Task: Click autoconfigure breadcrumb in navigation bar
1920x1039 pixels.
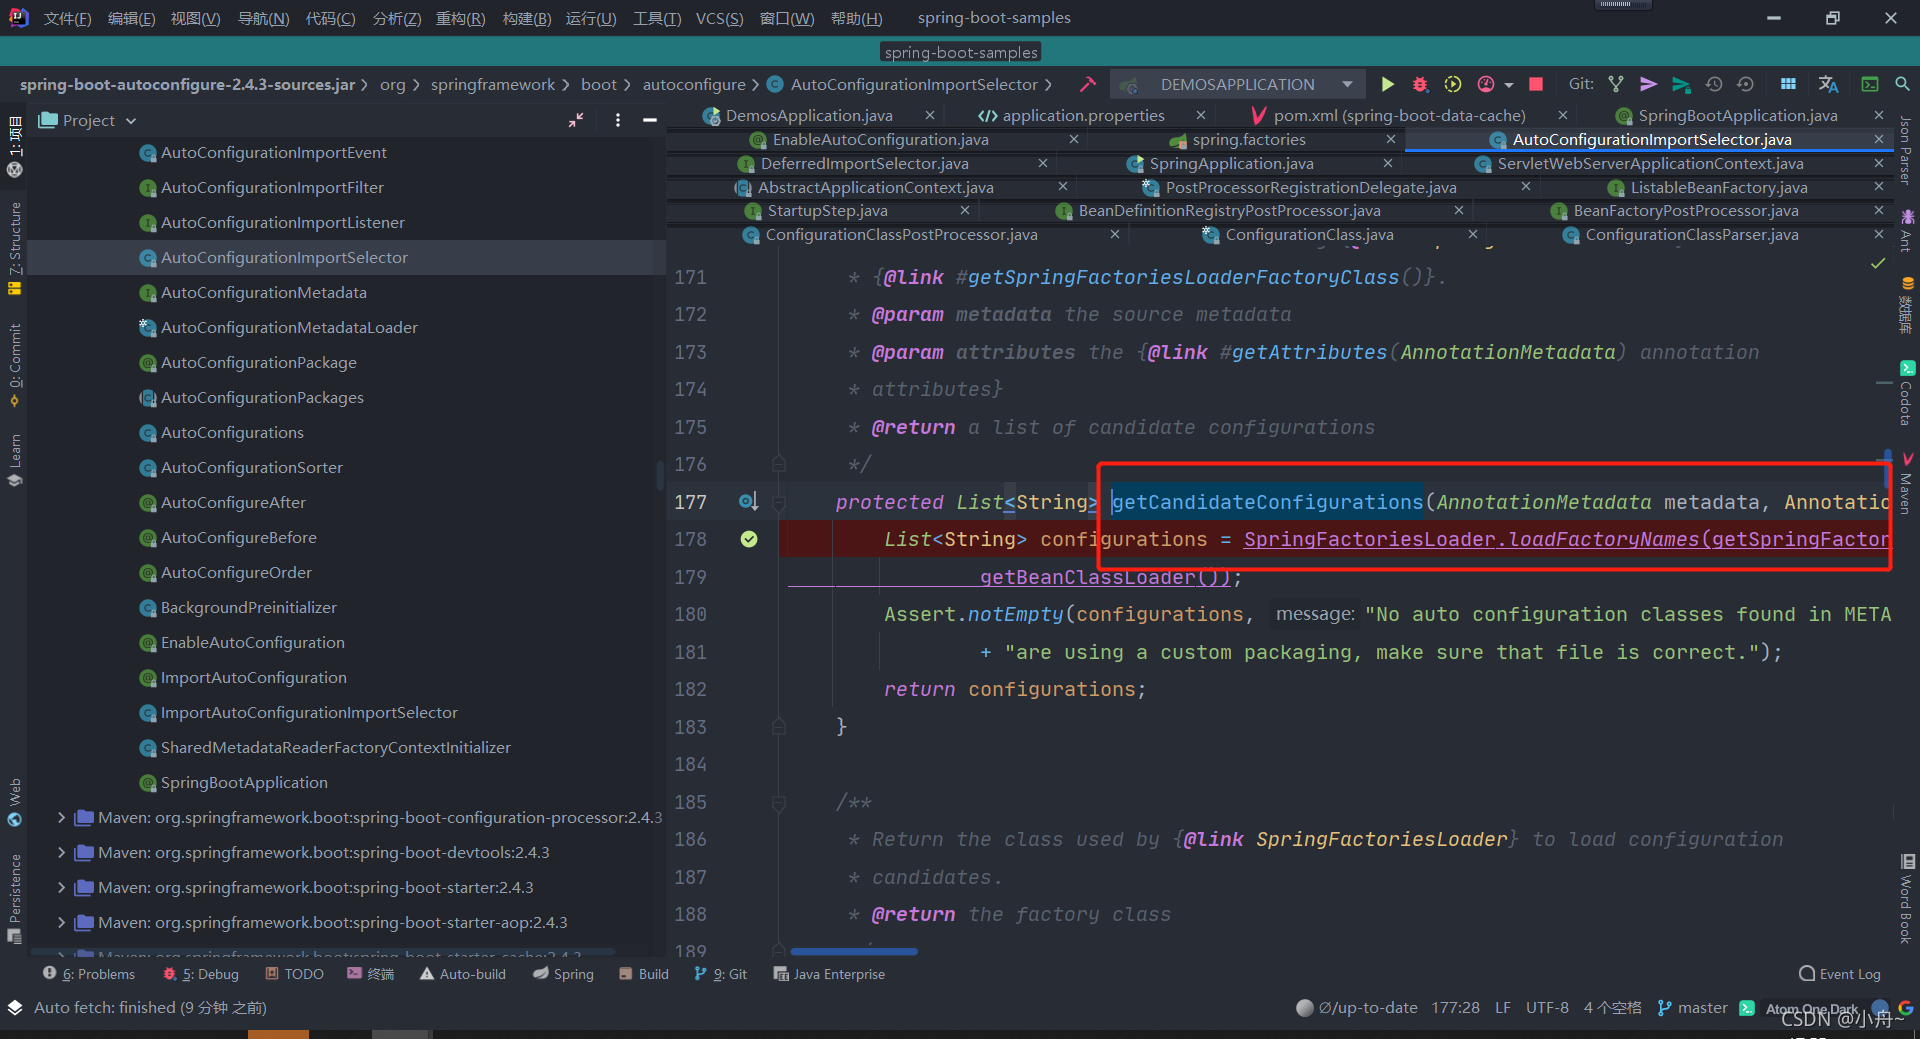Action: (x=694, y=84)
